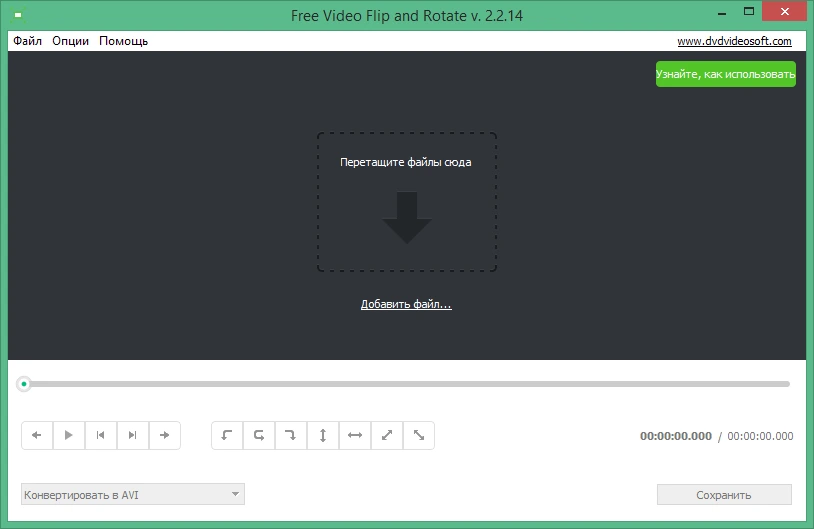Click the Добавить файл link
This screenshot has width=814, height=529.
[406, 304]
